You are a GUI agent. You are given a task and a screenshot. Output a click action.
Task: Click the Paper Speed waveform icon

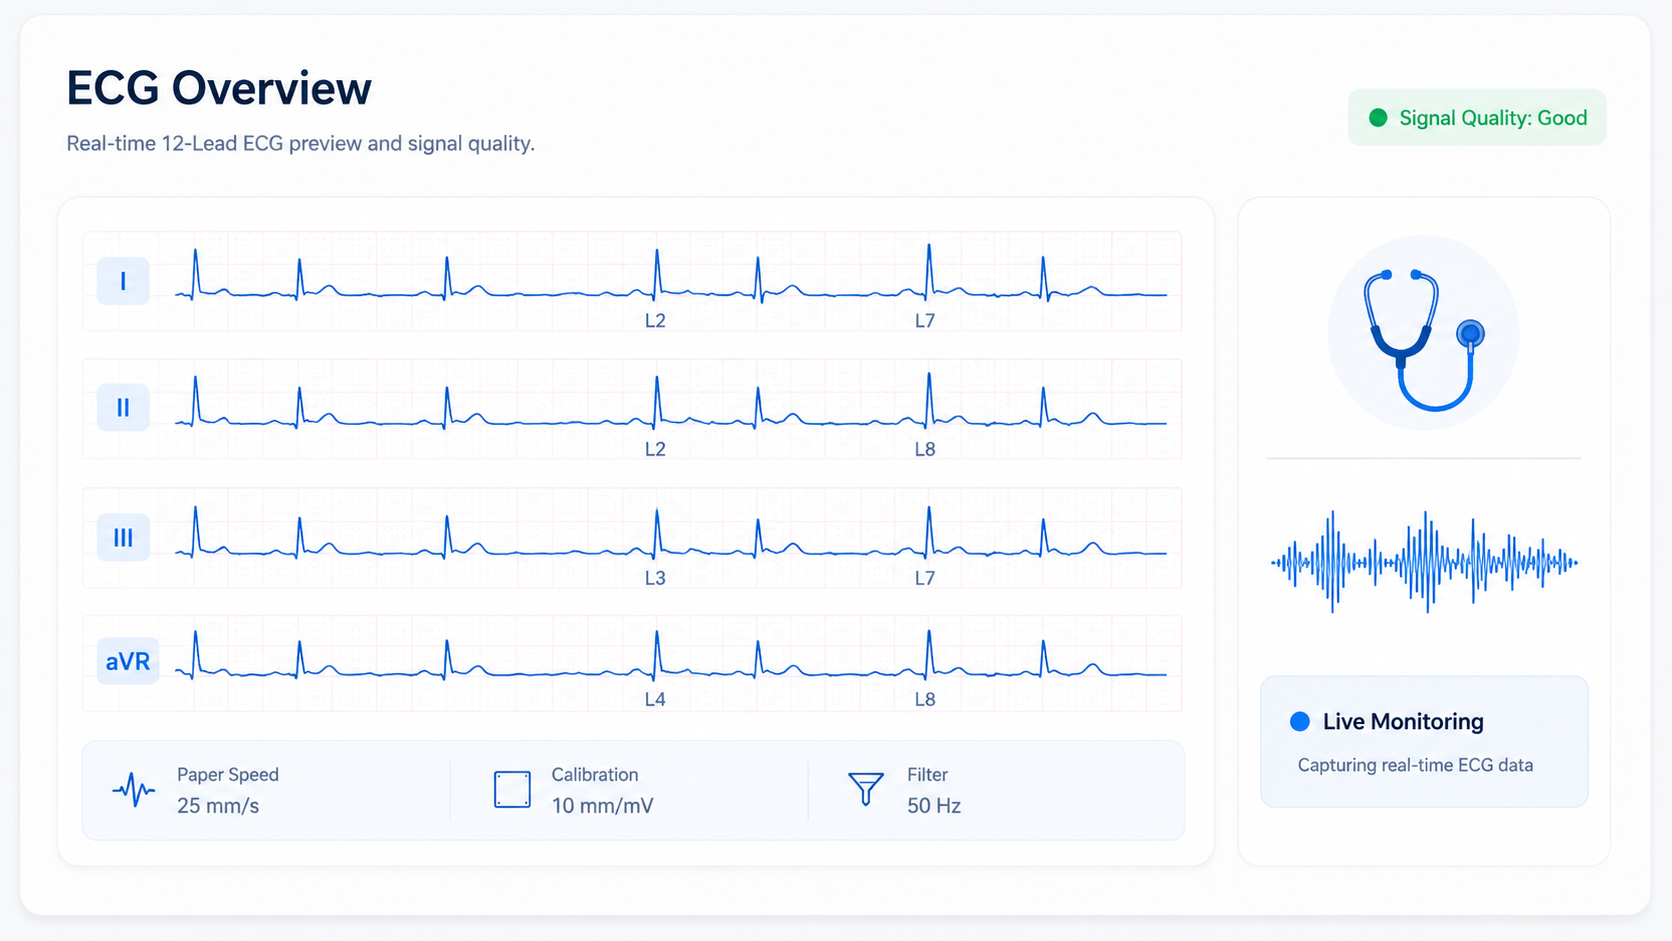point(134,790)
